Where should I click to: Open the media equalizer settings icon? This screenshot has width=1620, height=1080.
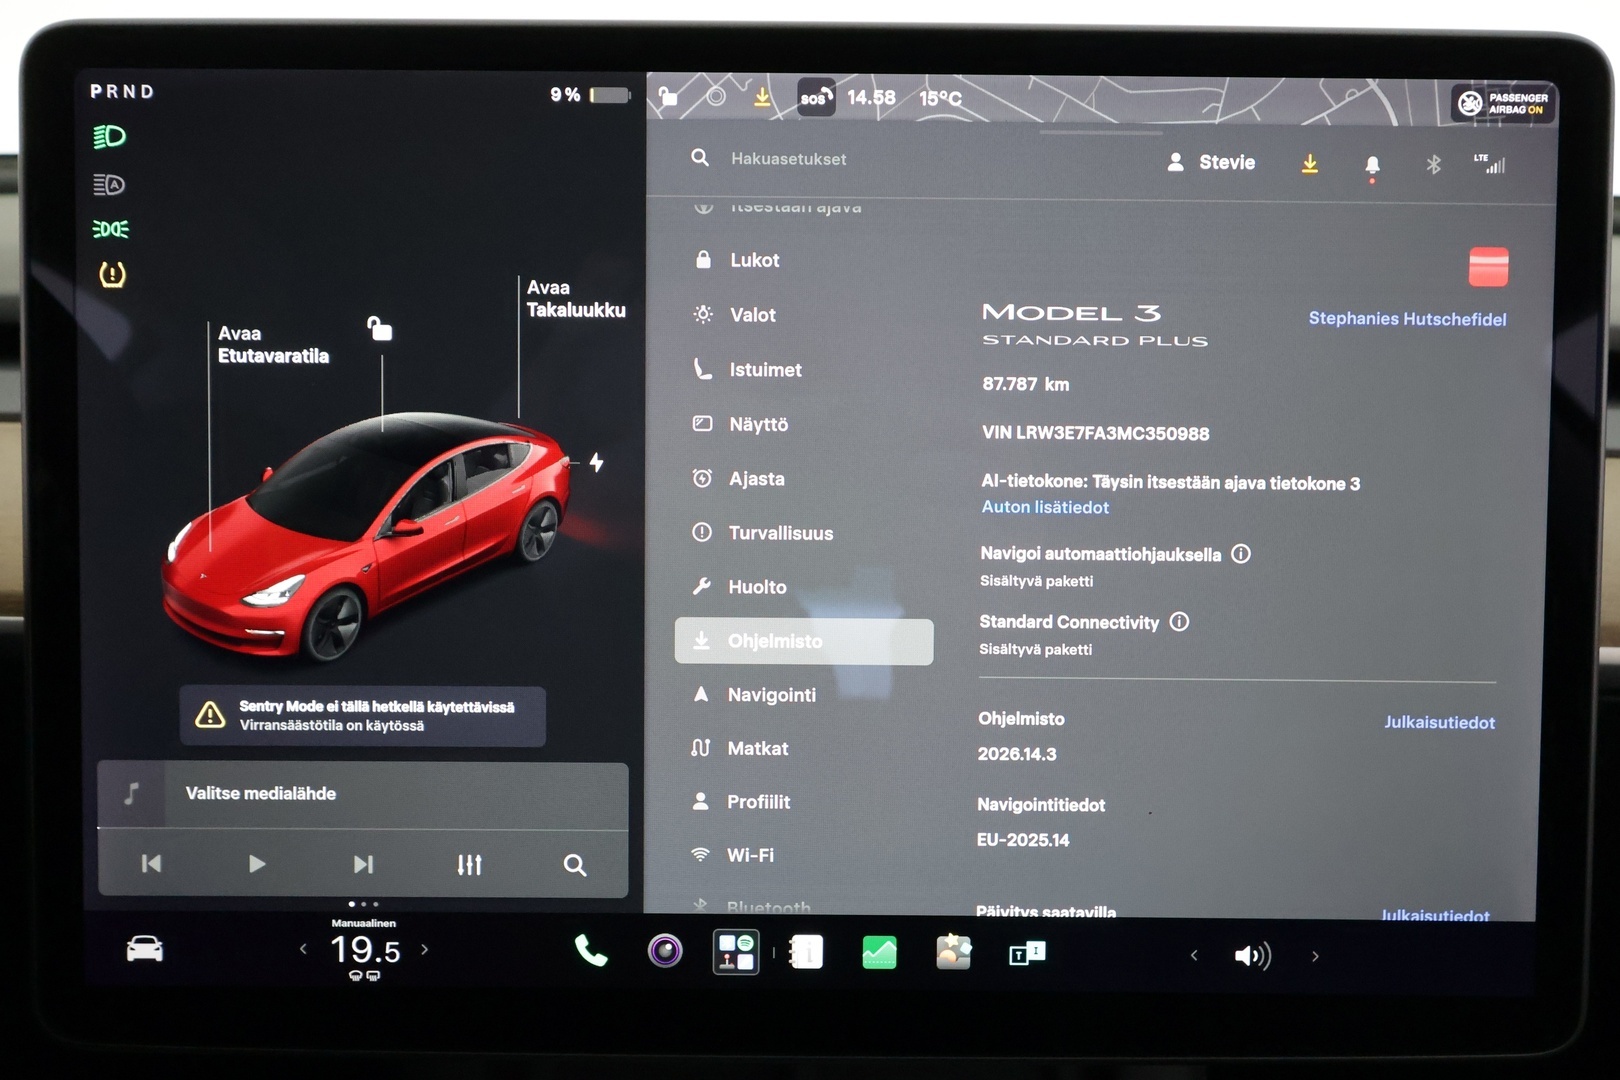point(469,864)
